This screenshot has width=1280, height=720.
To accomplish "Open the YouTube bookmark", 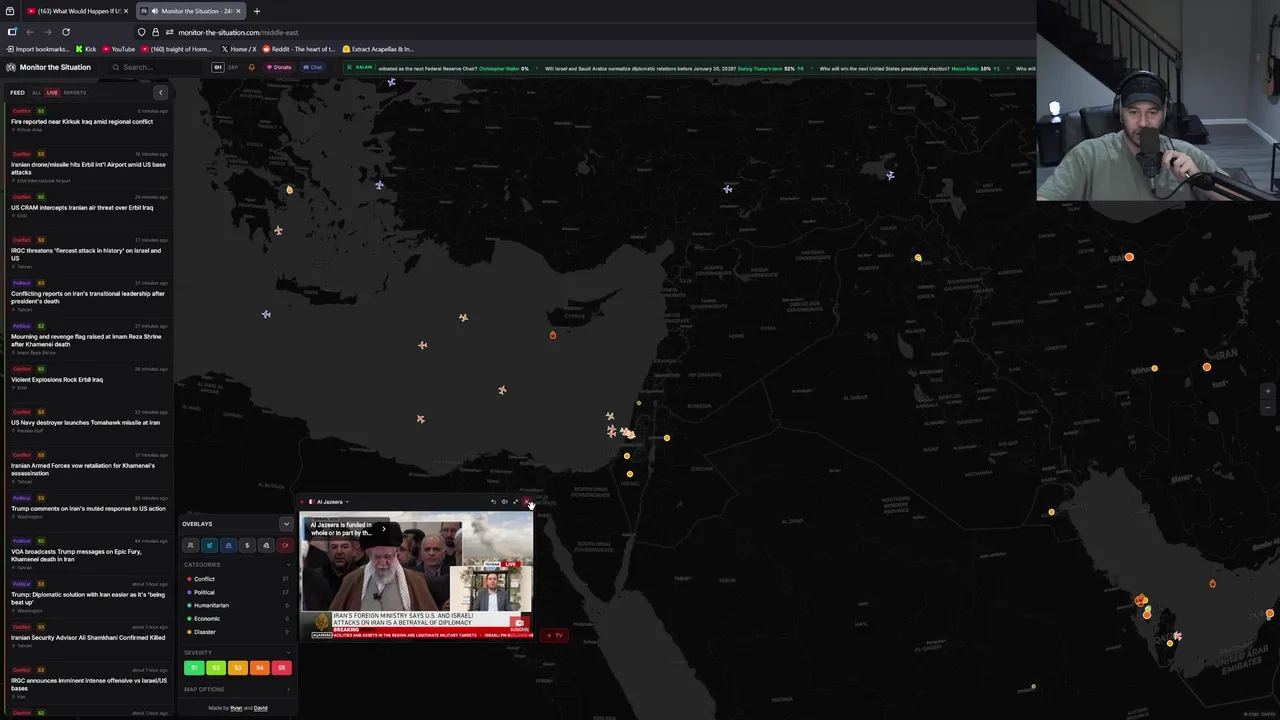I will (118, 49).
